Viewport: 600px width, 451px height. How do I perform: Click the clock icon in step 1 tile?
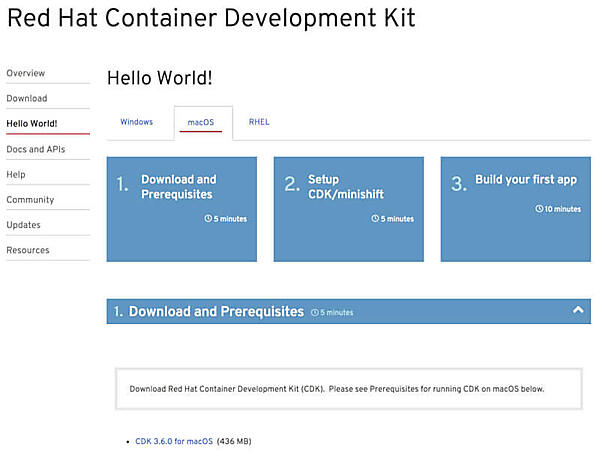[x=208, y=218]
